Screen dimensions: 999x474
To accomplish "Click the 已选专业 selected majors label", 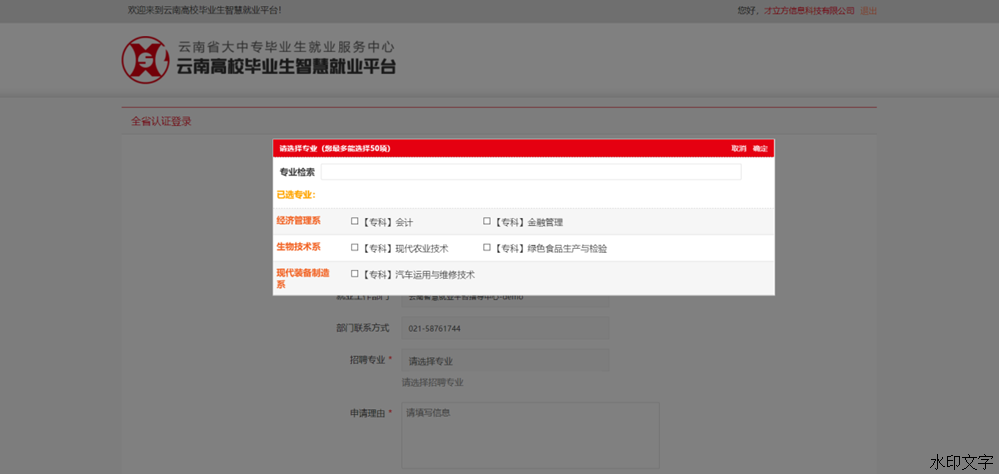I will click(x=296, y=195).
